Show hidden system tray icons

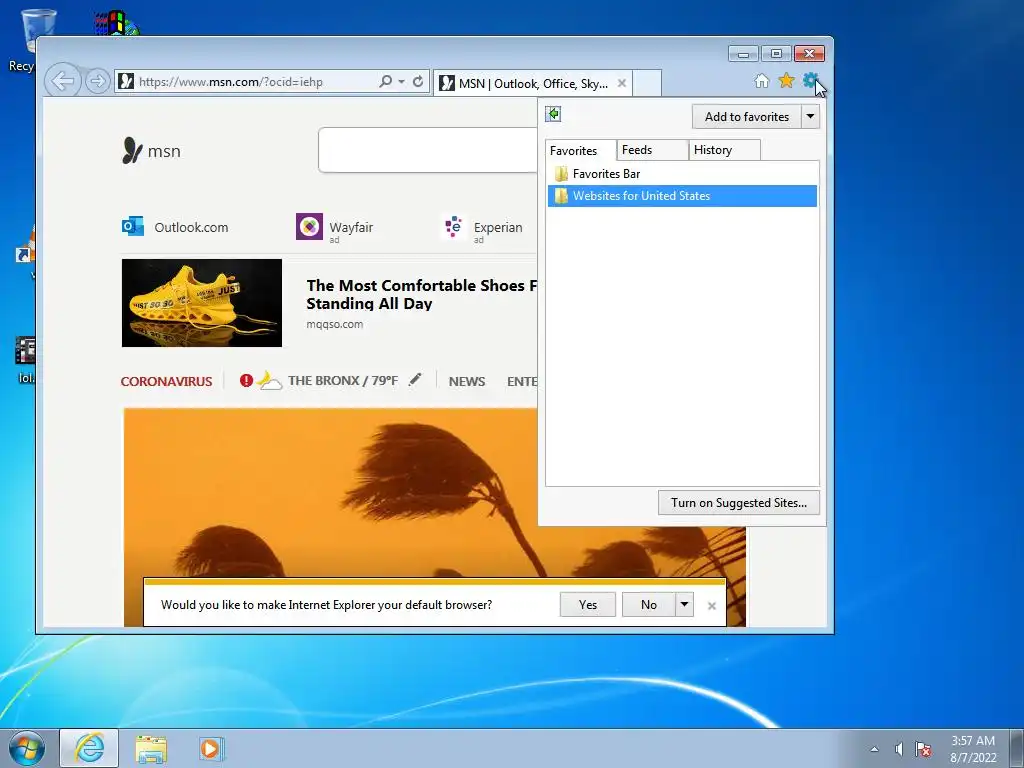(874, 749)
